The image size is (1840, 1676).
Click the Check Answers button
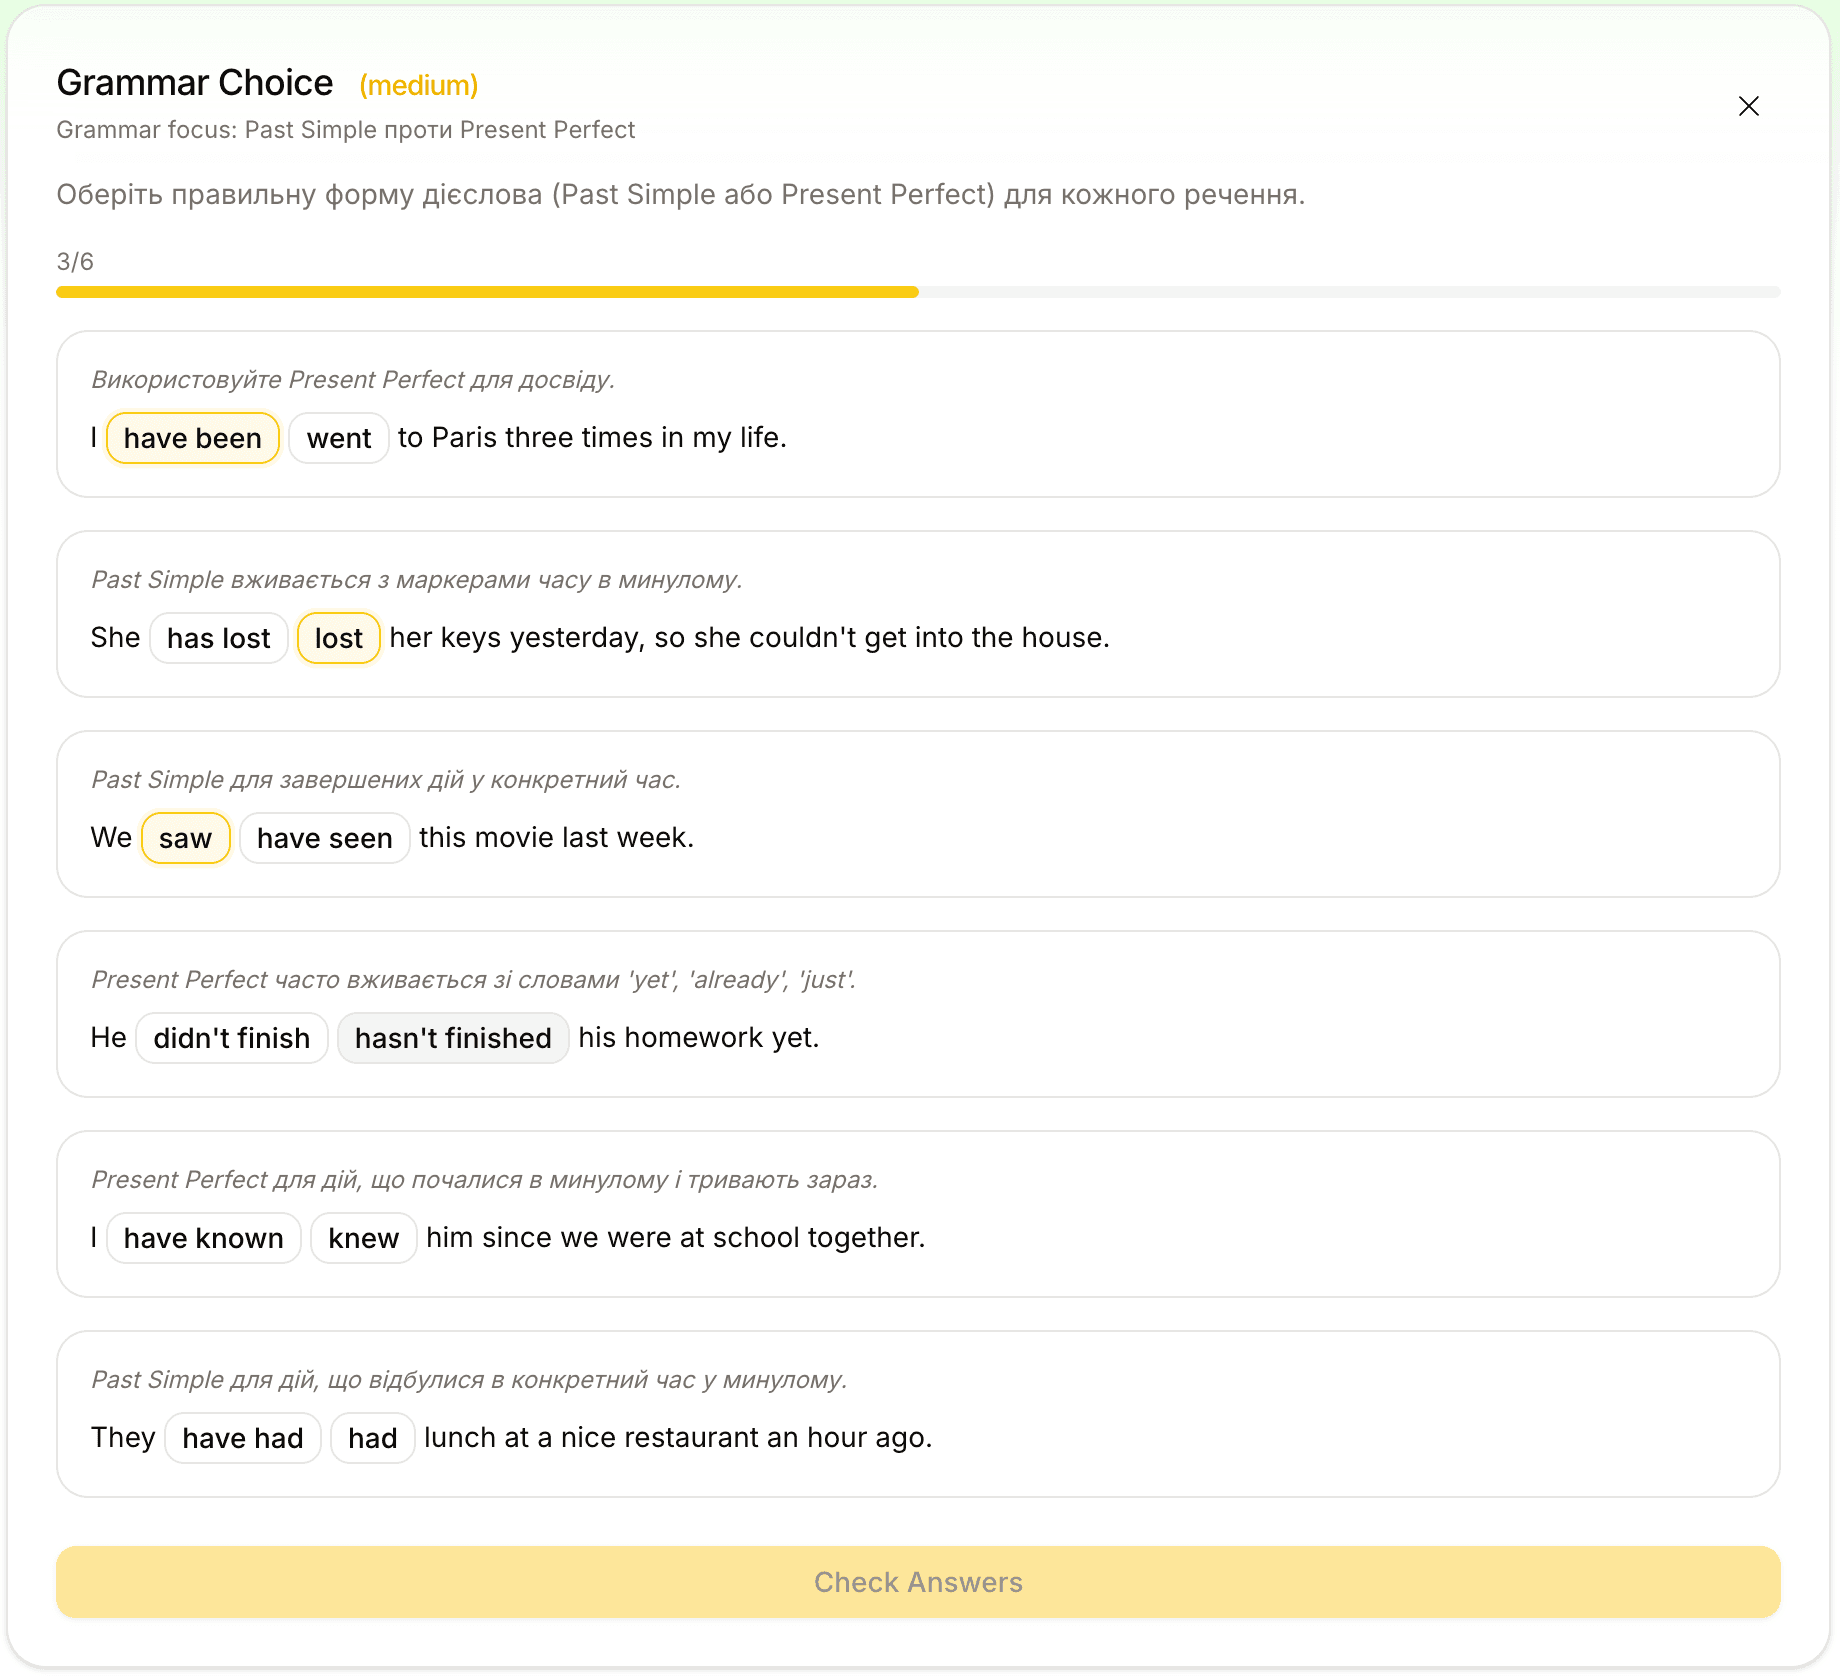[x=918, y=1582]
